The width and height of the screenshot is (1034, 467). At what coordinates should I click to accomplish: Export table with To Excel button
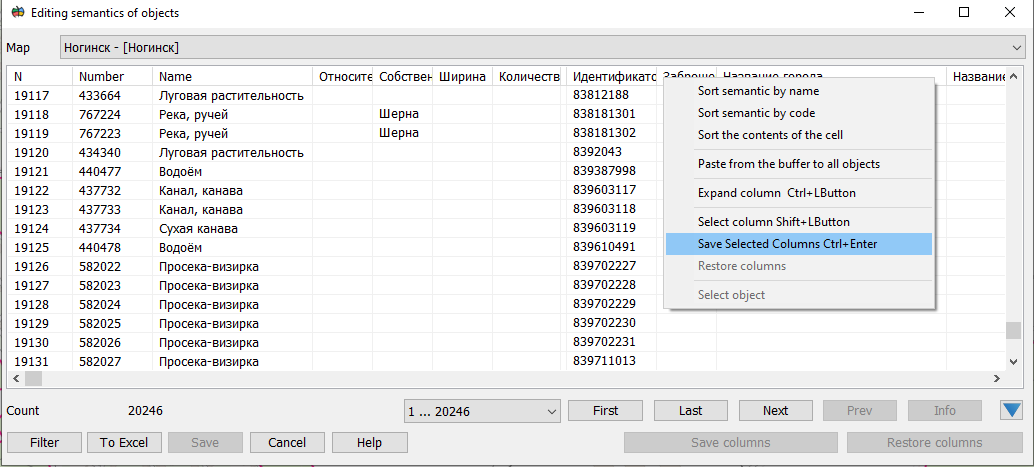point(124,442)
